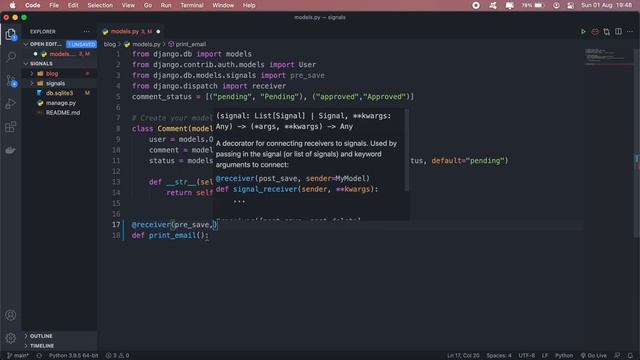
Task: Expand the Outline section
Action: 41,336
